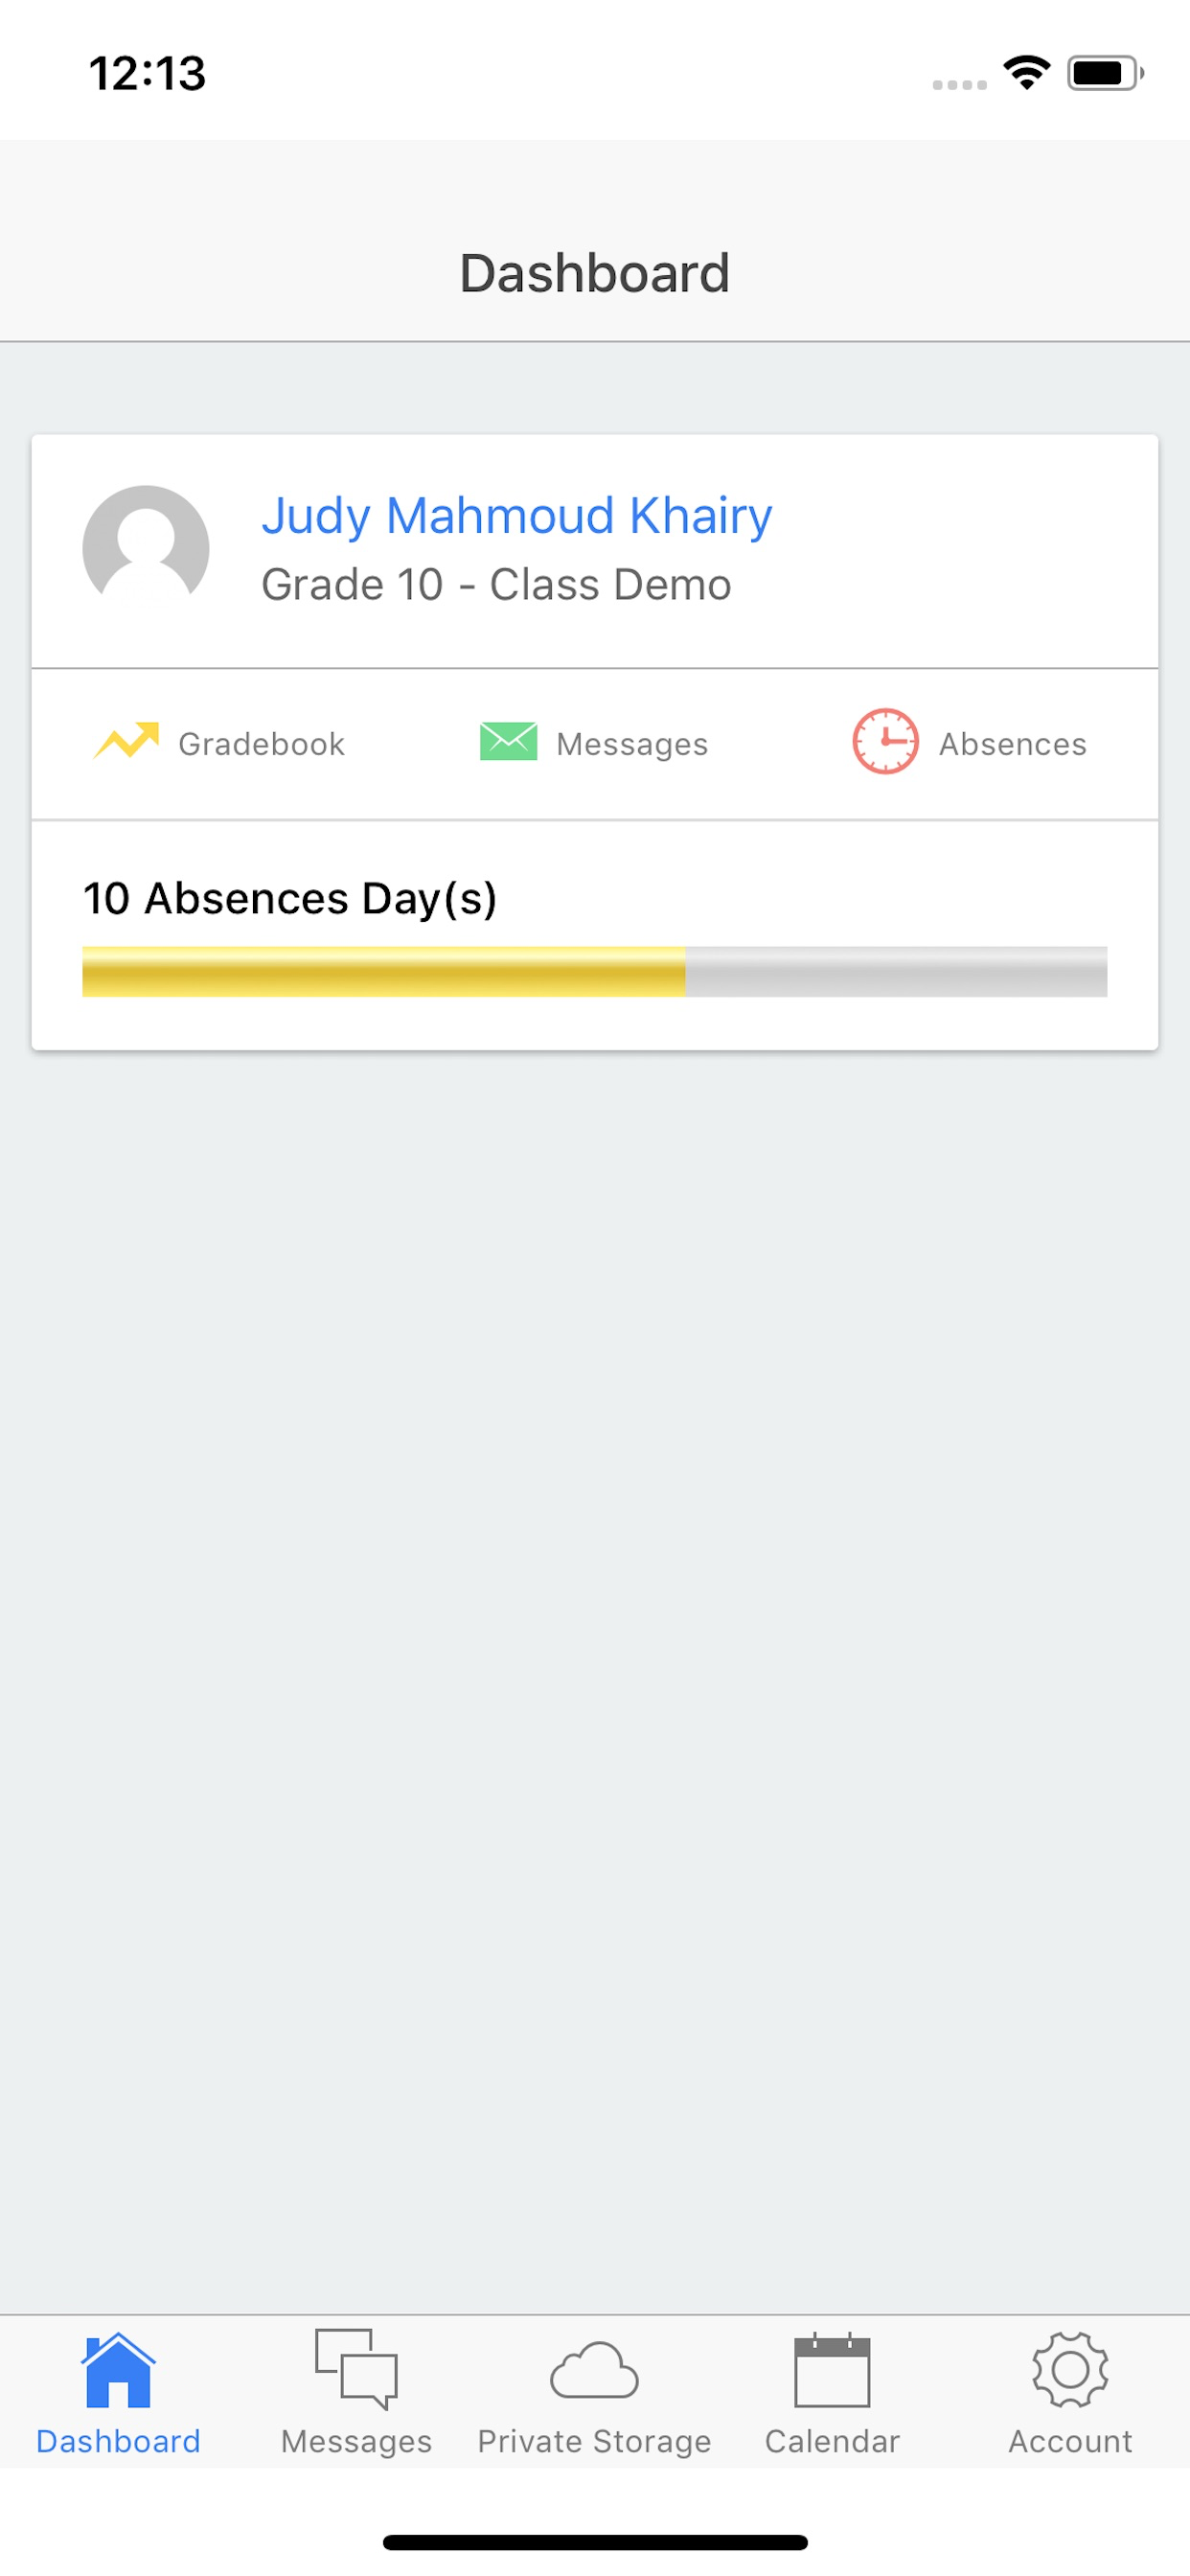Click the Grade 10 - Class Demo text
This screenshot has width=1190, height=2576.
(496, 585)
